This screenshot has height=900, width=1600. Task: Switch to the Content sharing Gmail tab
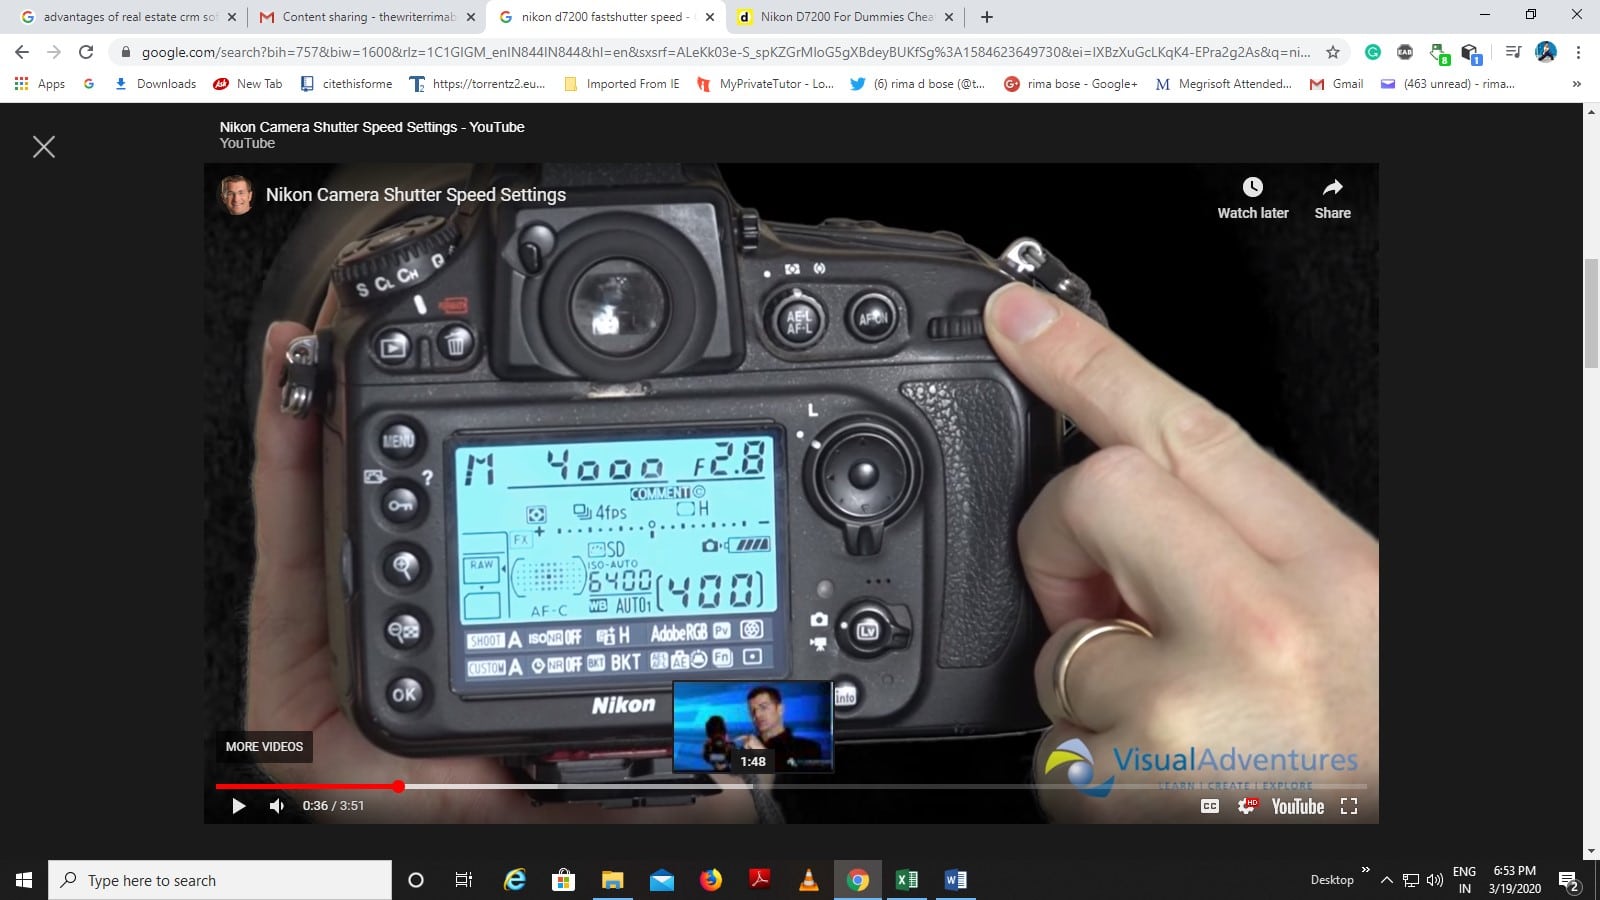tap(363, 16)
